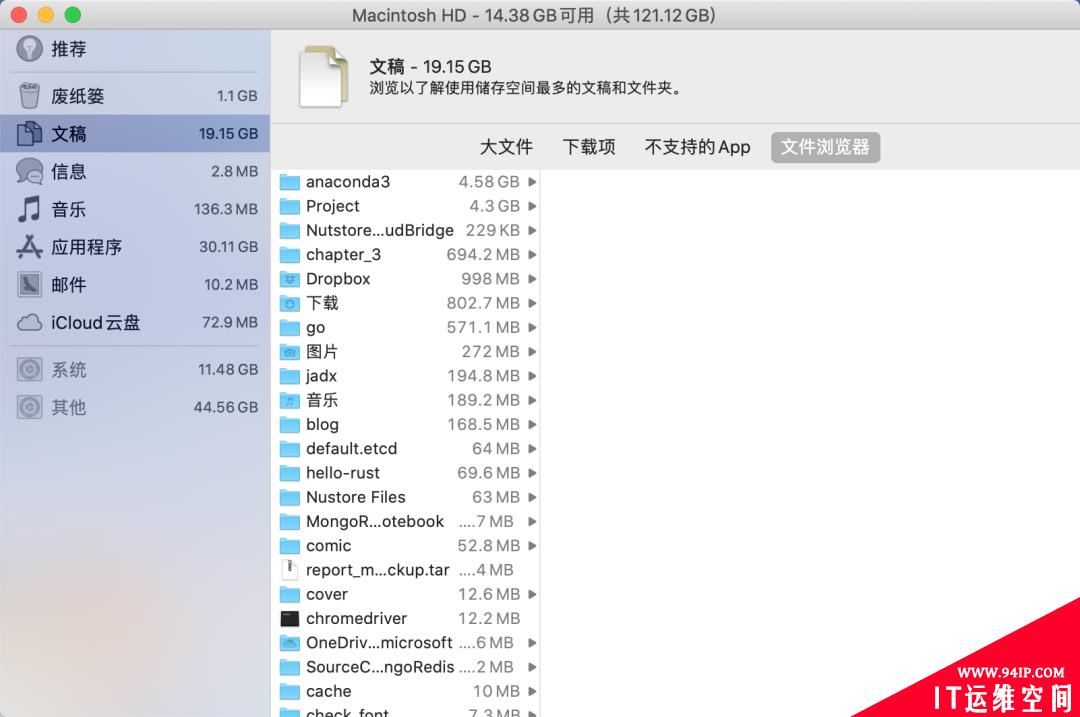Viewport: 1080px width, 717px height.
Task: Expand the default.etcd folder arrow
Action: (x=532, y=448)
